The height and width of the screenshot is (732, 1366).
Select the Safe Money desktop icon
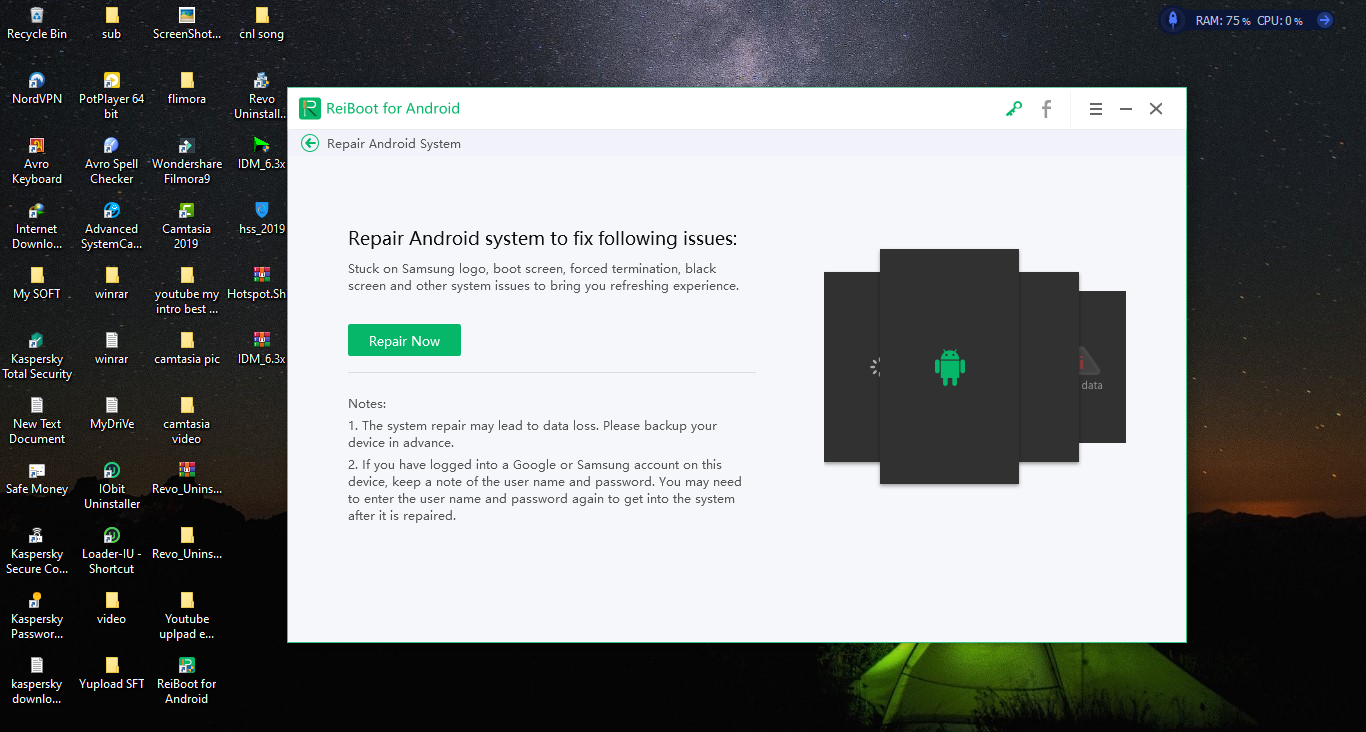37,478
